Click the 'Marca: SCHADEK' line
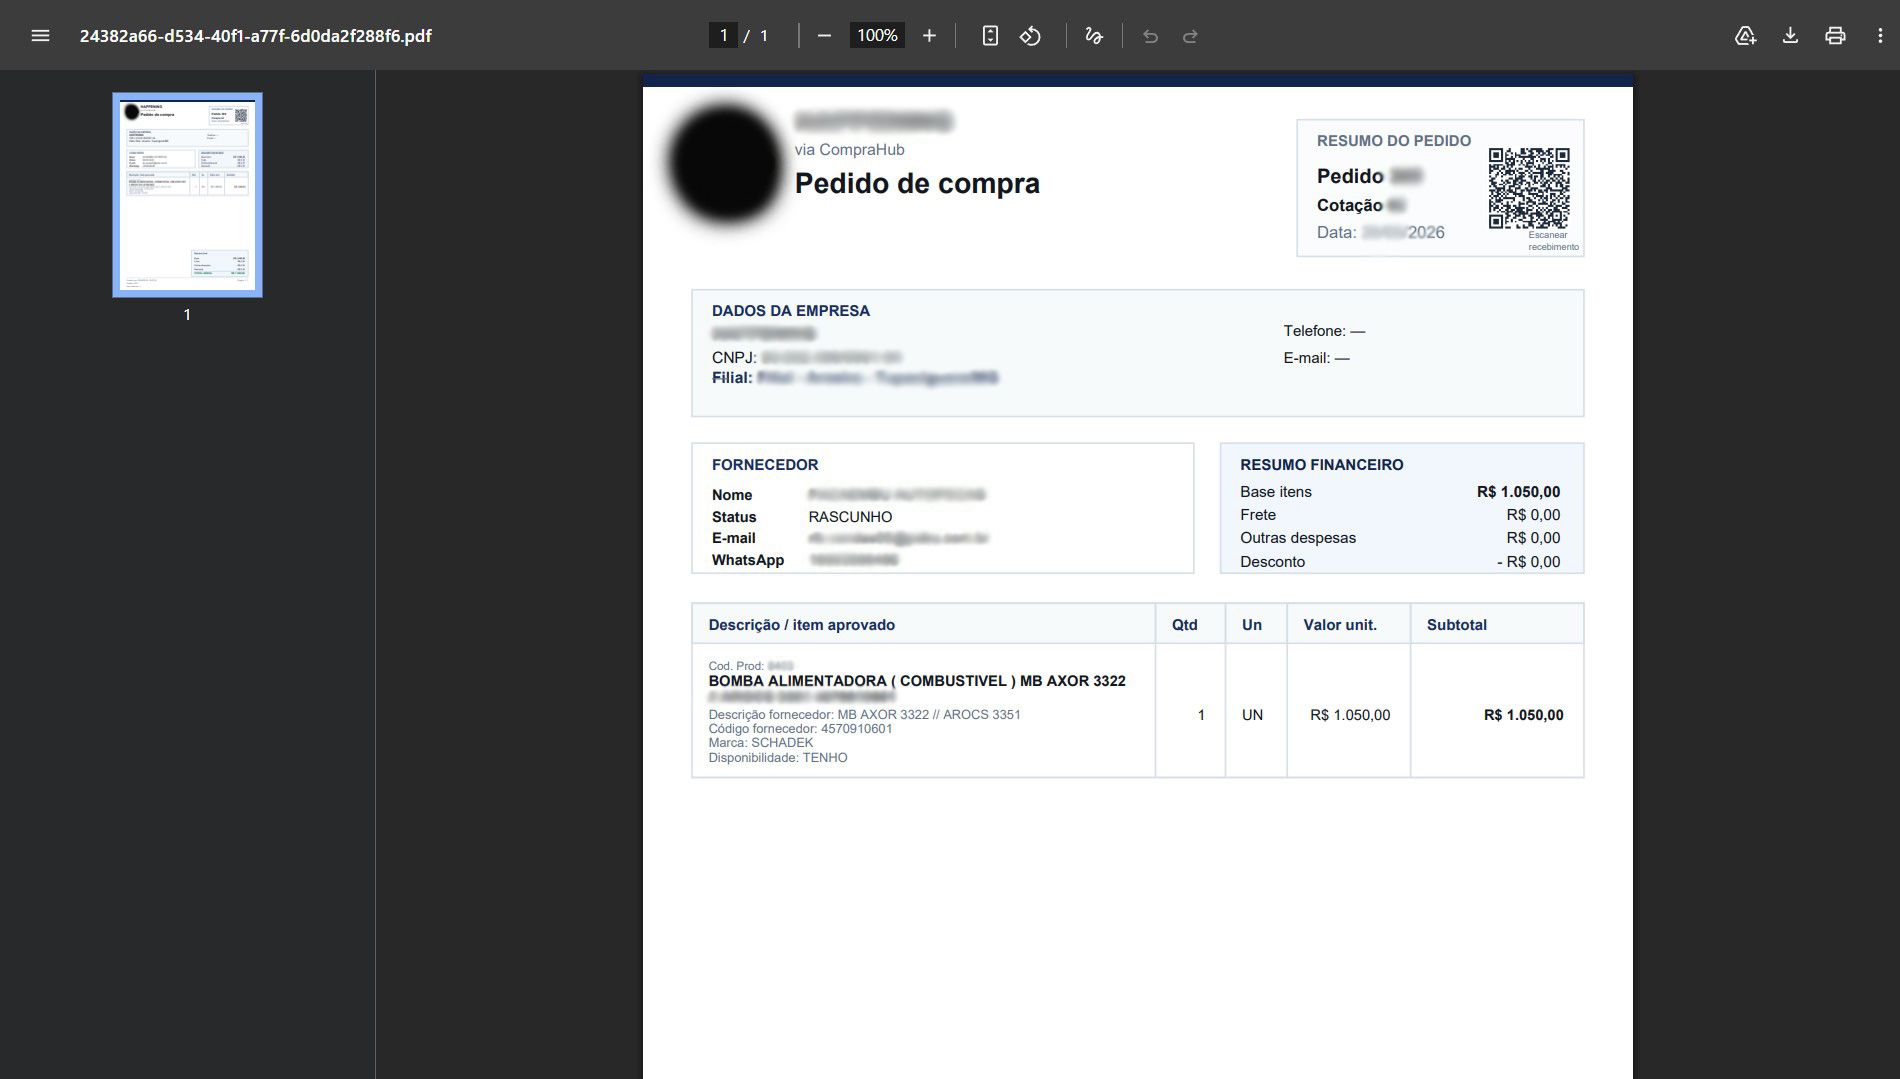 (760, 743)
